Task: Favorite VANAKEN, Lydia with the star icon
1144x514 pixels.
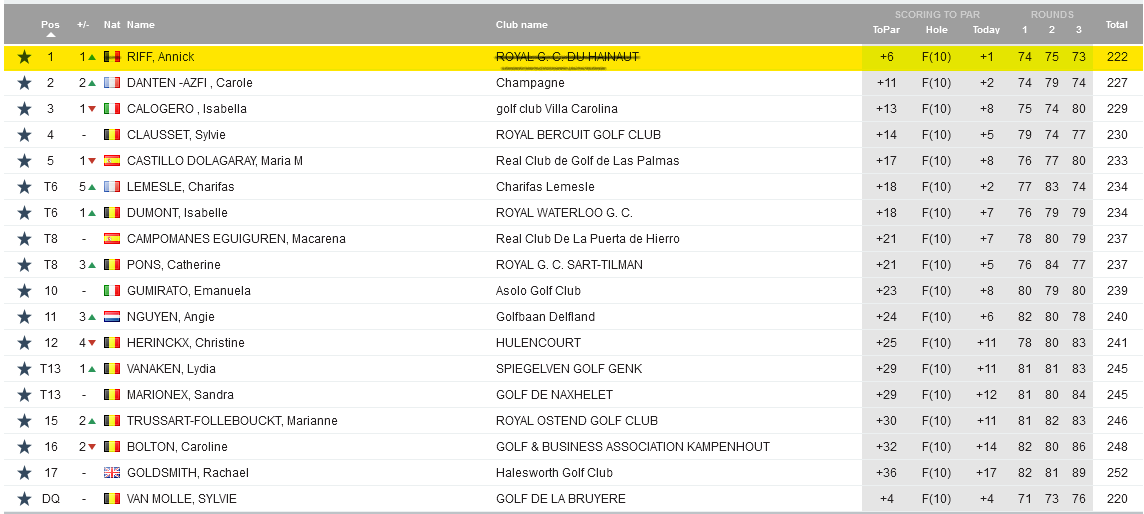Action: (x=24, y=369)
